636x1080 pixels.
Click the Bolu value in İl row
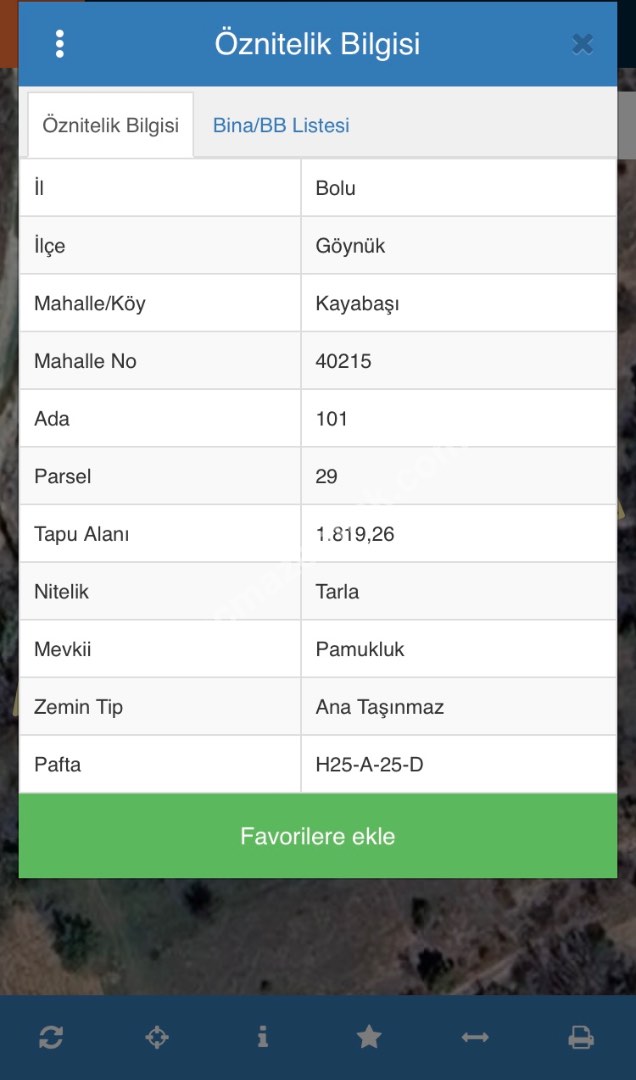[x=336, y=188]
